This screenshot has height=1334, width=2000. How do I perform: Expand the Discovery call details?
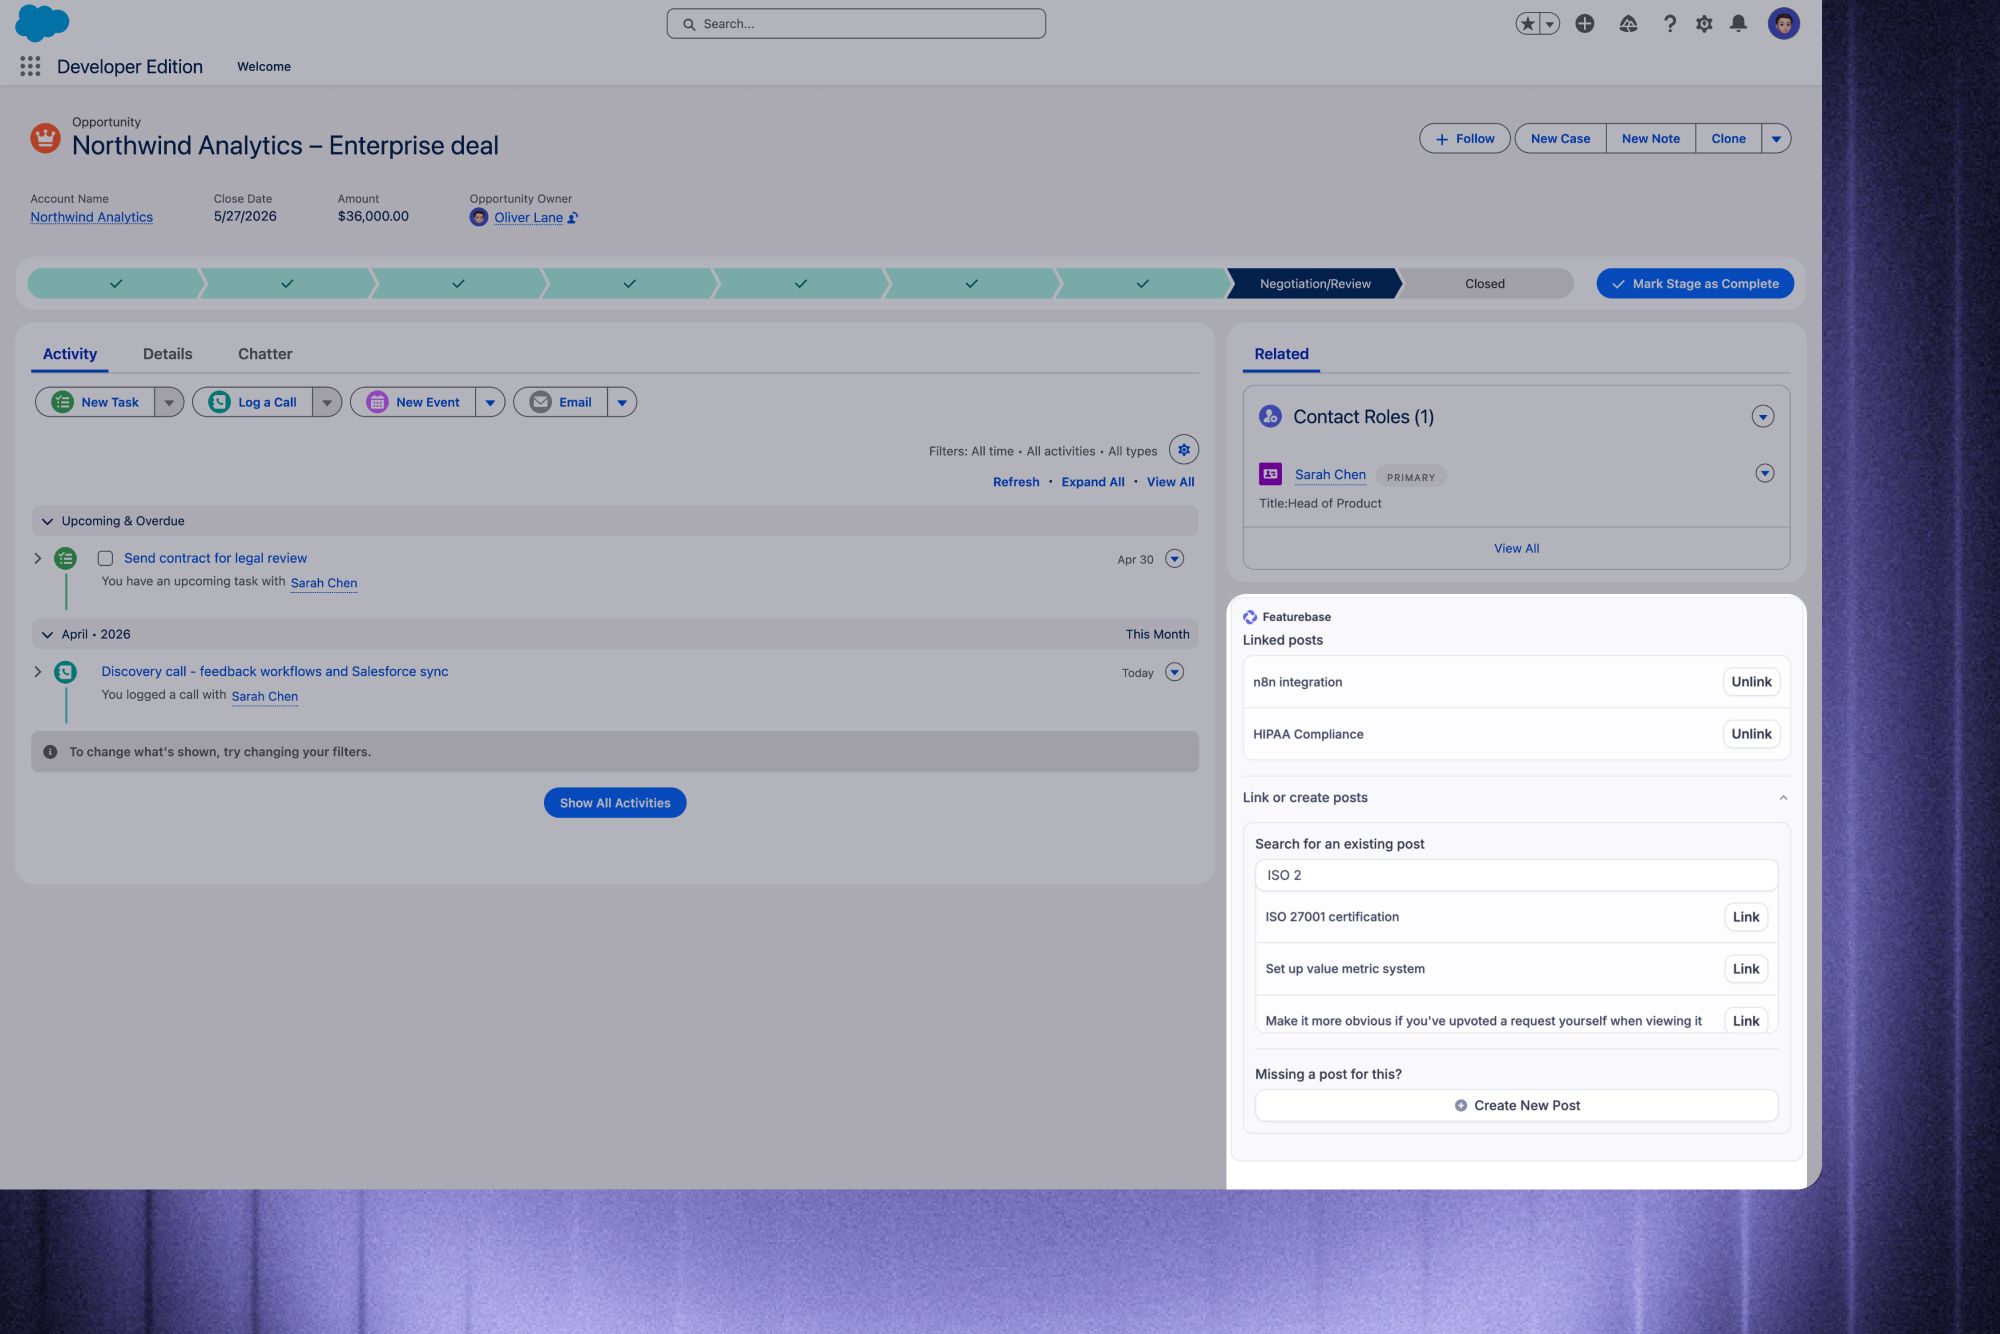tap(38, 672)
